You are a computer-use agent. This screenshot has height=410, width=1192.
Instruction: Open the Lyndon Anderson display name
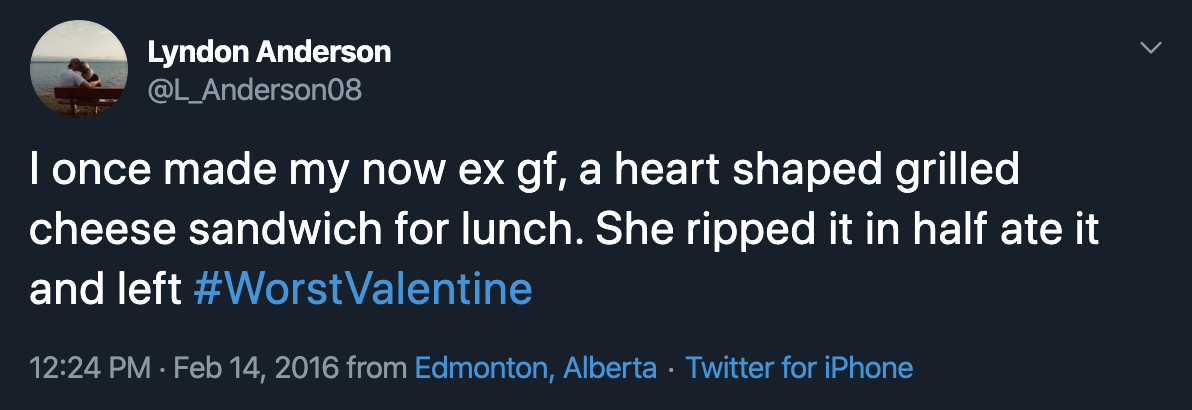pos(269,51)
